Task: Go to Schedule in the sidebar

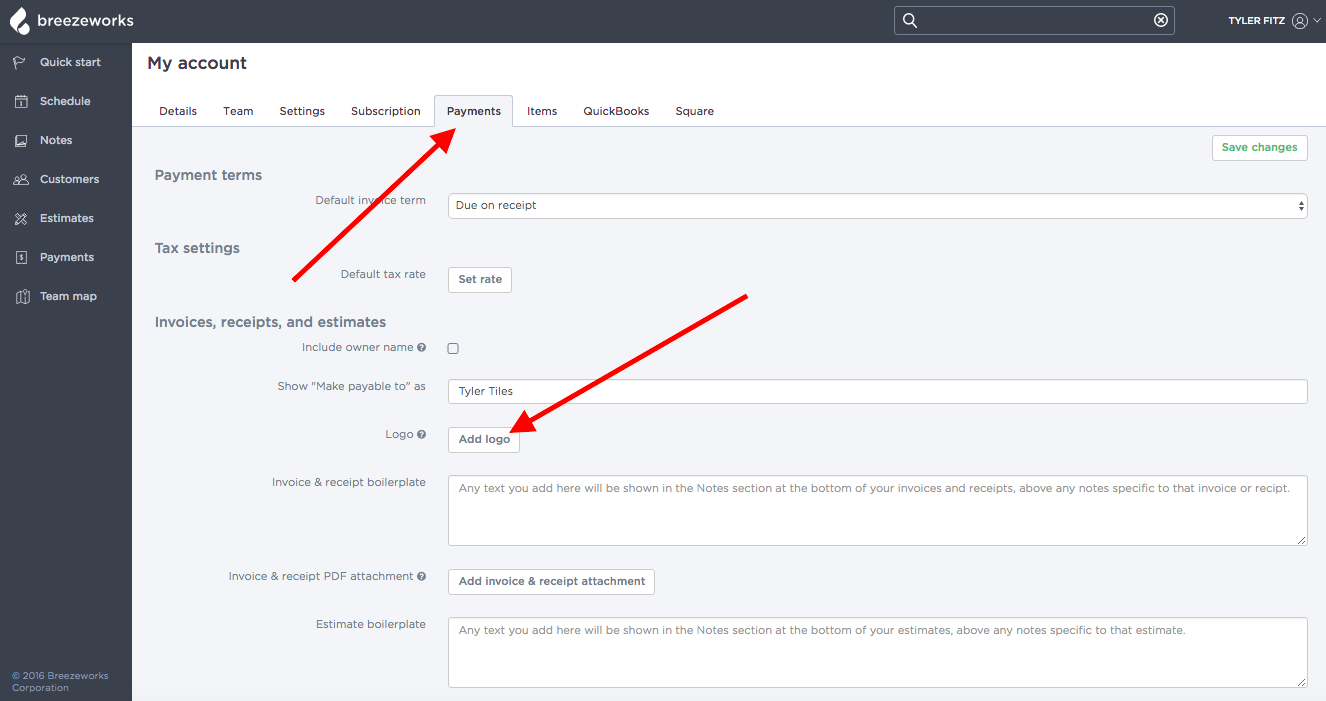Action: coord(66,101)
